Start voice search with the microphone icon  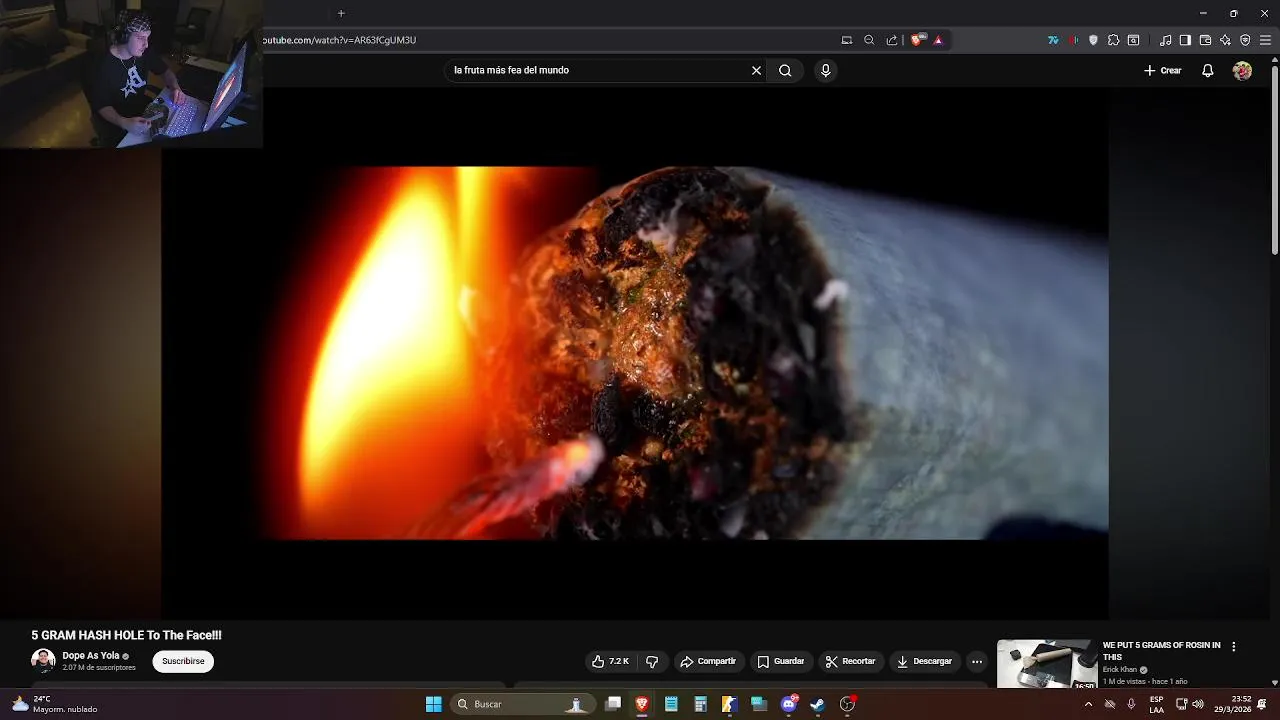point(825,70)
